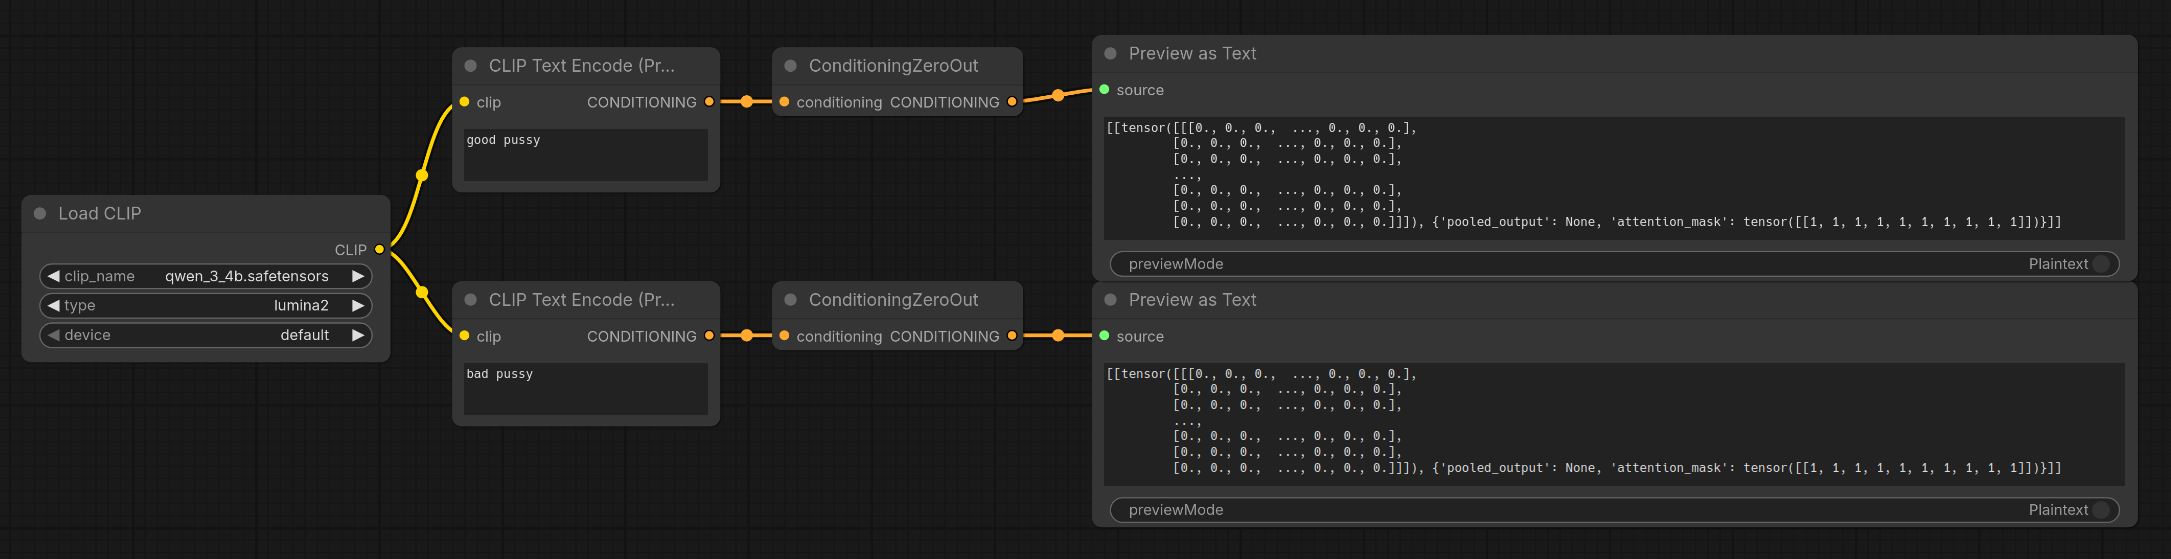Click the clip input slot on bottom CLIP Text Encode
The image size is (2171, 559).
click(x=464, y=336)
